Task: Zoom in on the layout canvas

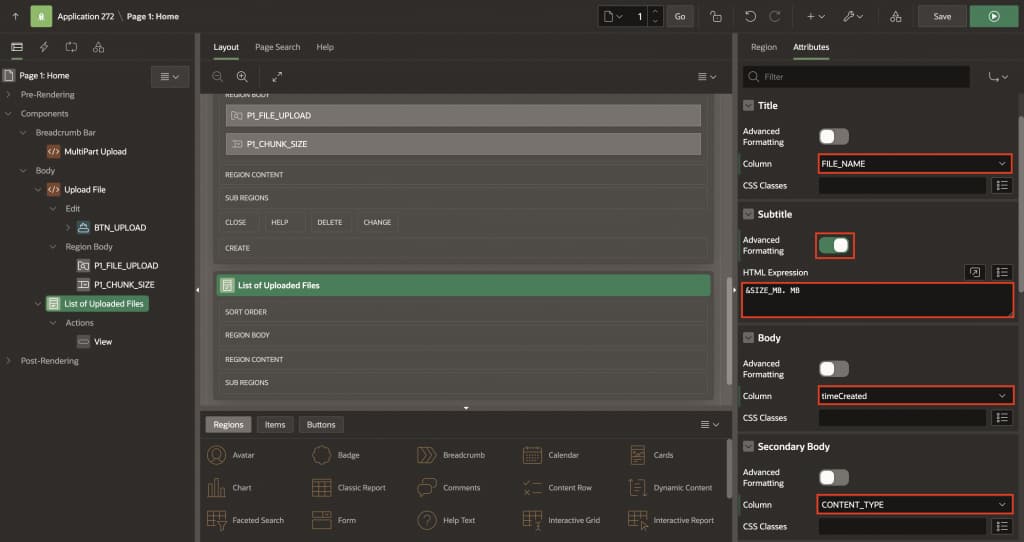Action: click(x=242, y=76)
